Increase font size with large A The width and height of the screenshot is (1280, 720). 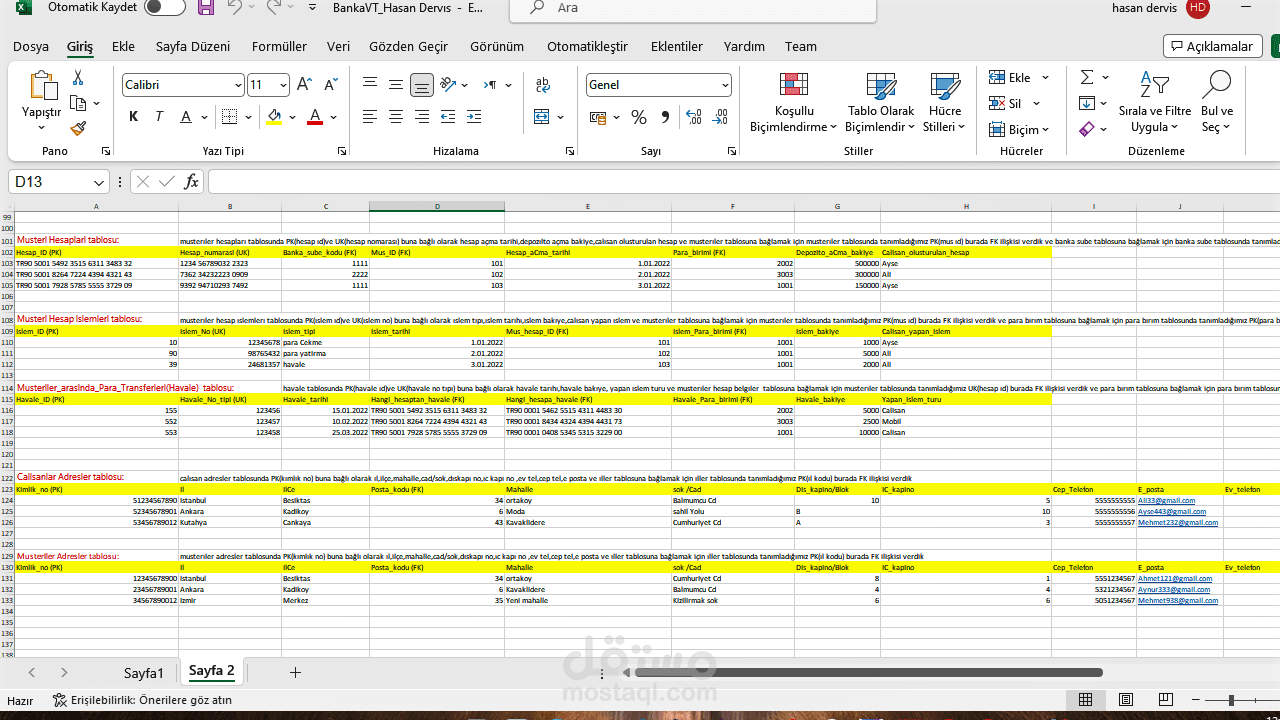point(305,85)
